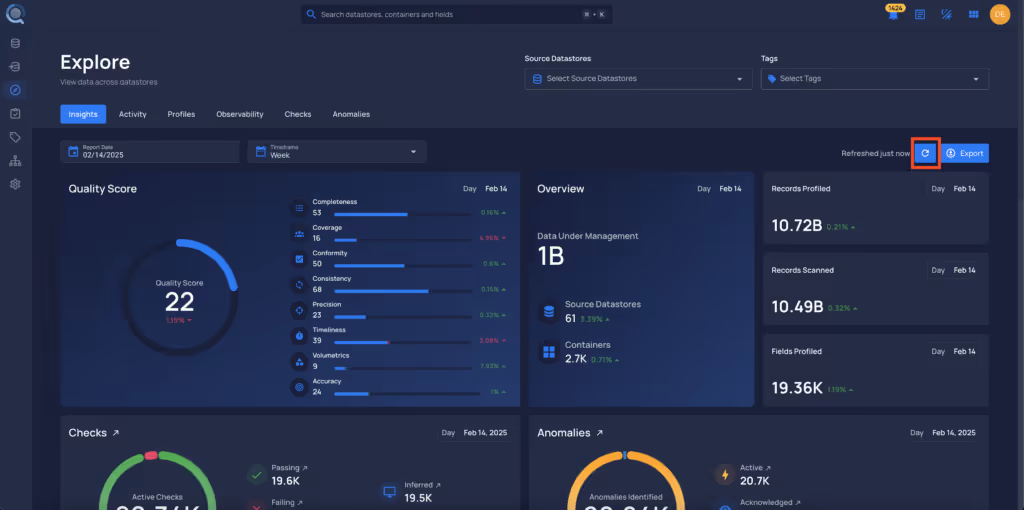Open the Source Datastores sidebar icon
Screen dimensions: 1024x510
(x=15, y=44)
